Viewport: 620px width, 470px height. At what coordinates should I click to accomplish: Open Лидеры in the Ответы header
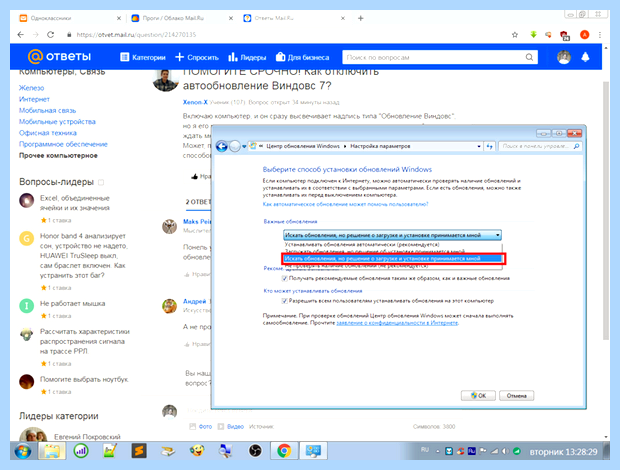[247, 57]
